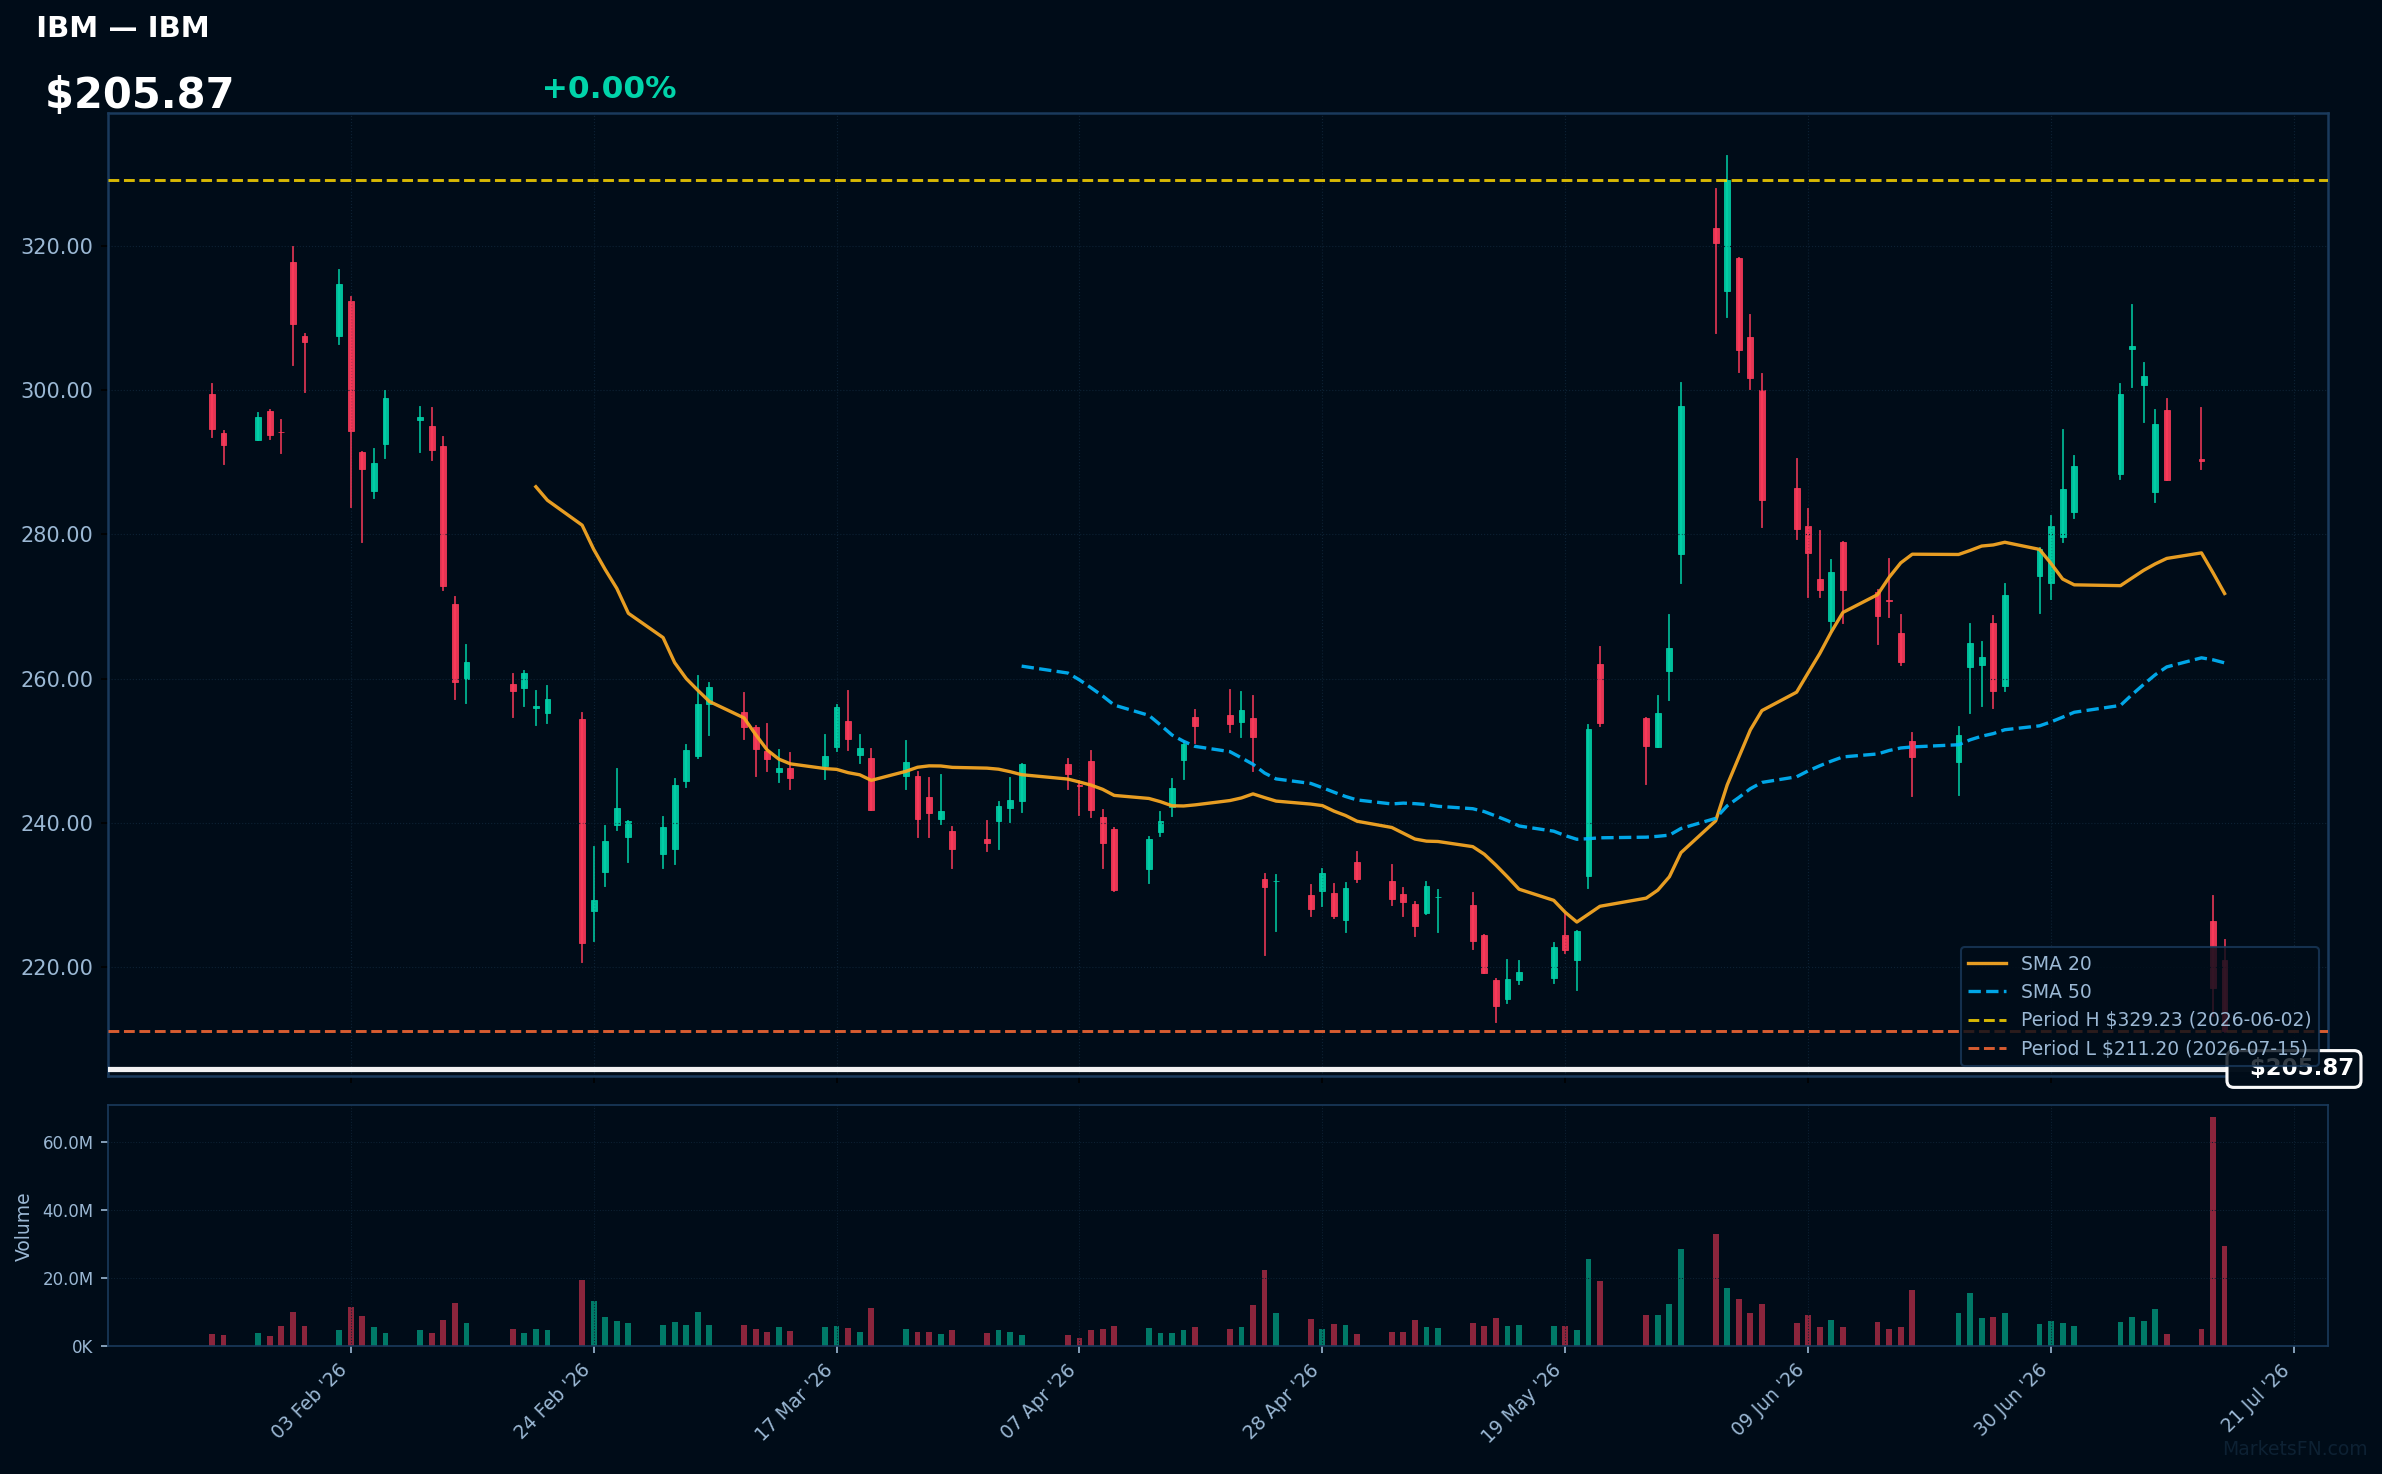Click the 03 Feb '26 date label
Screen dimensions: 2382x1474
(x=309, y=1400)
